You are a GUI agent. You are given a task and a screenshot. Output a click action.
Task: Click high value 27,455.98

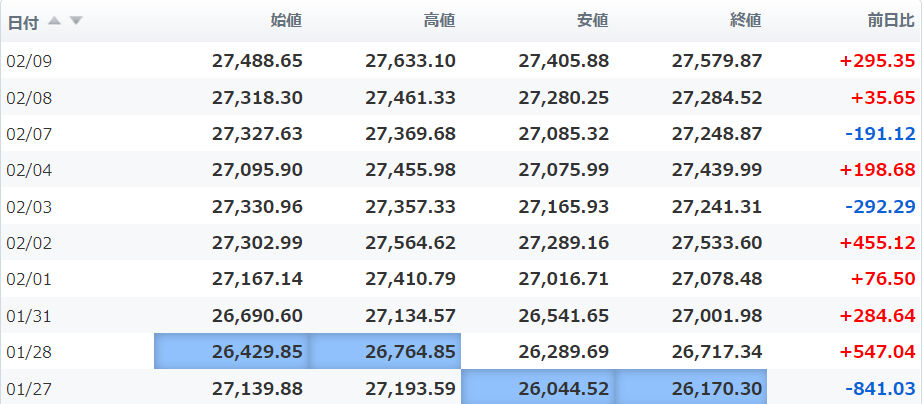410,170
